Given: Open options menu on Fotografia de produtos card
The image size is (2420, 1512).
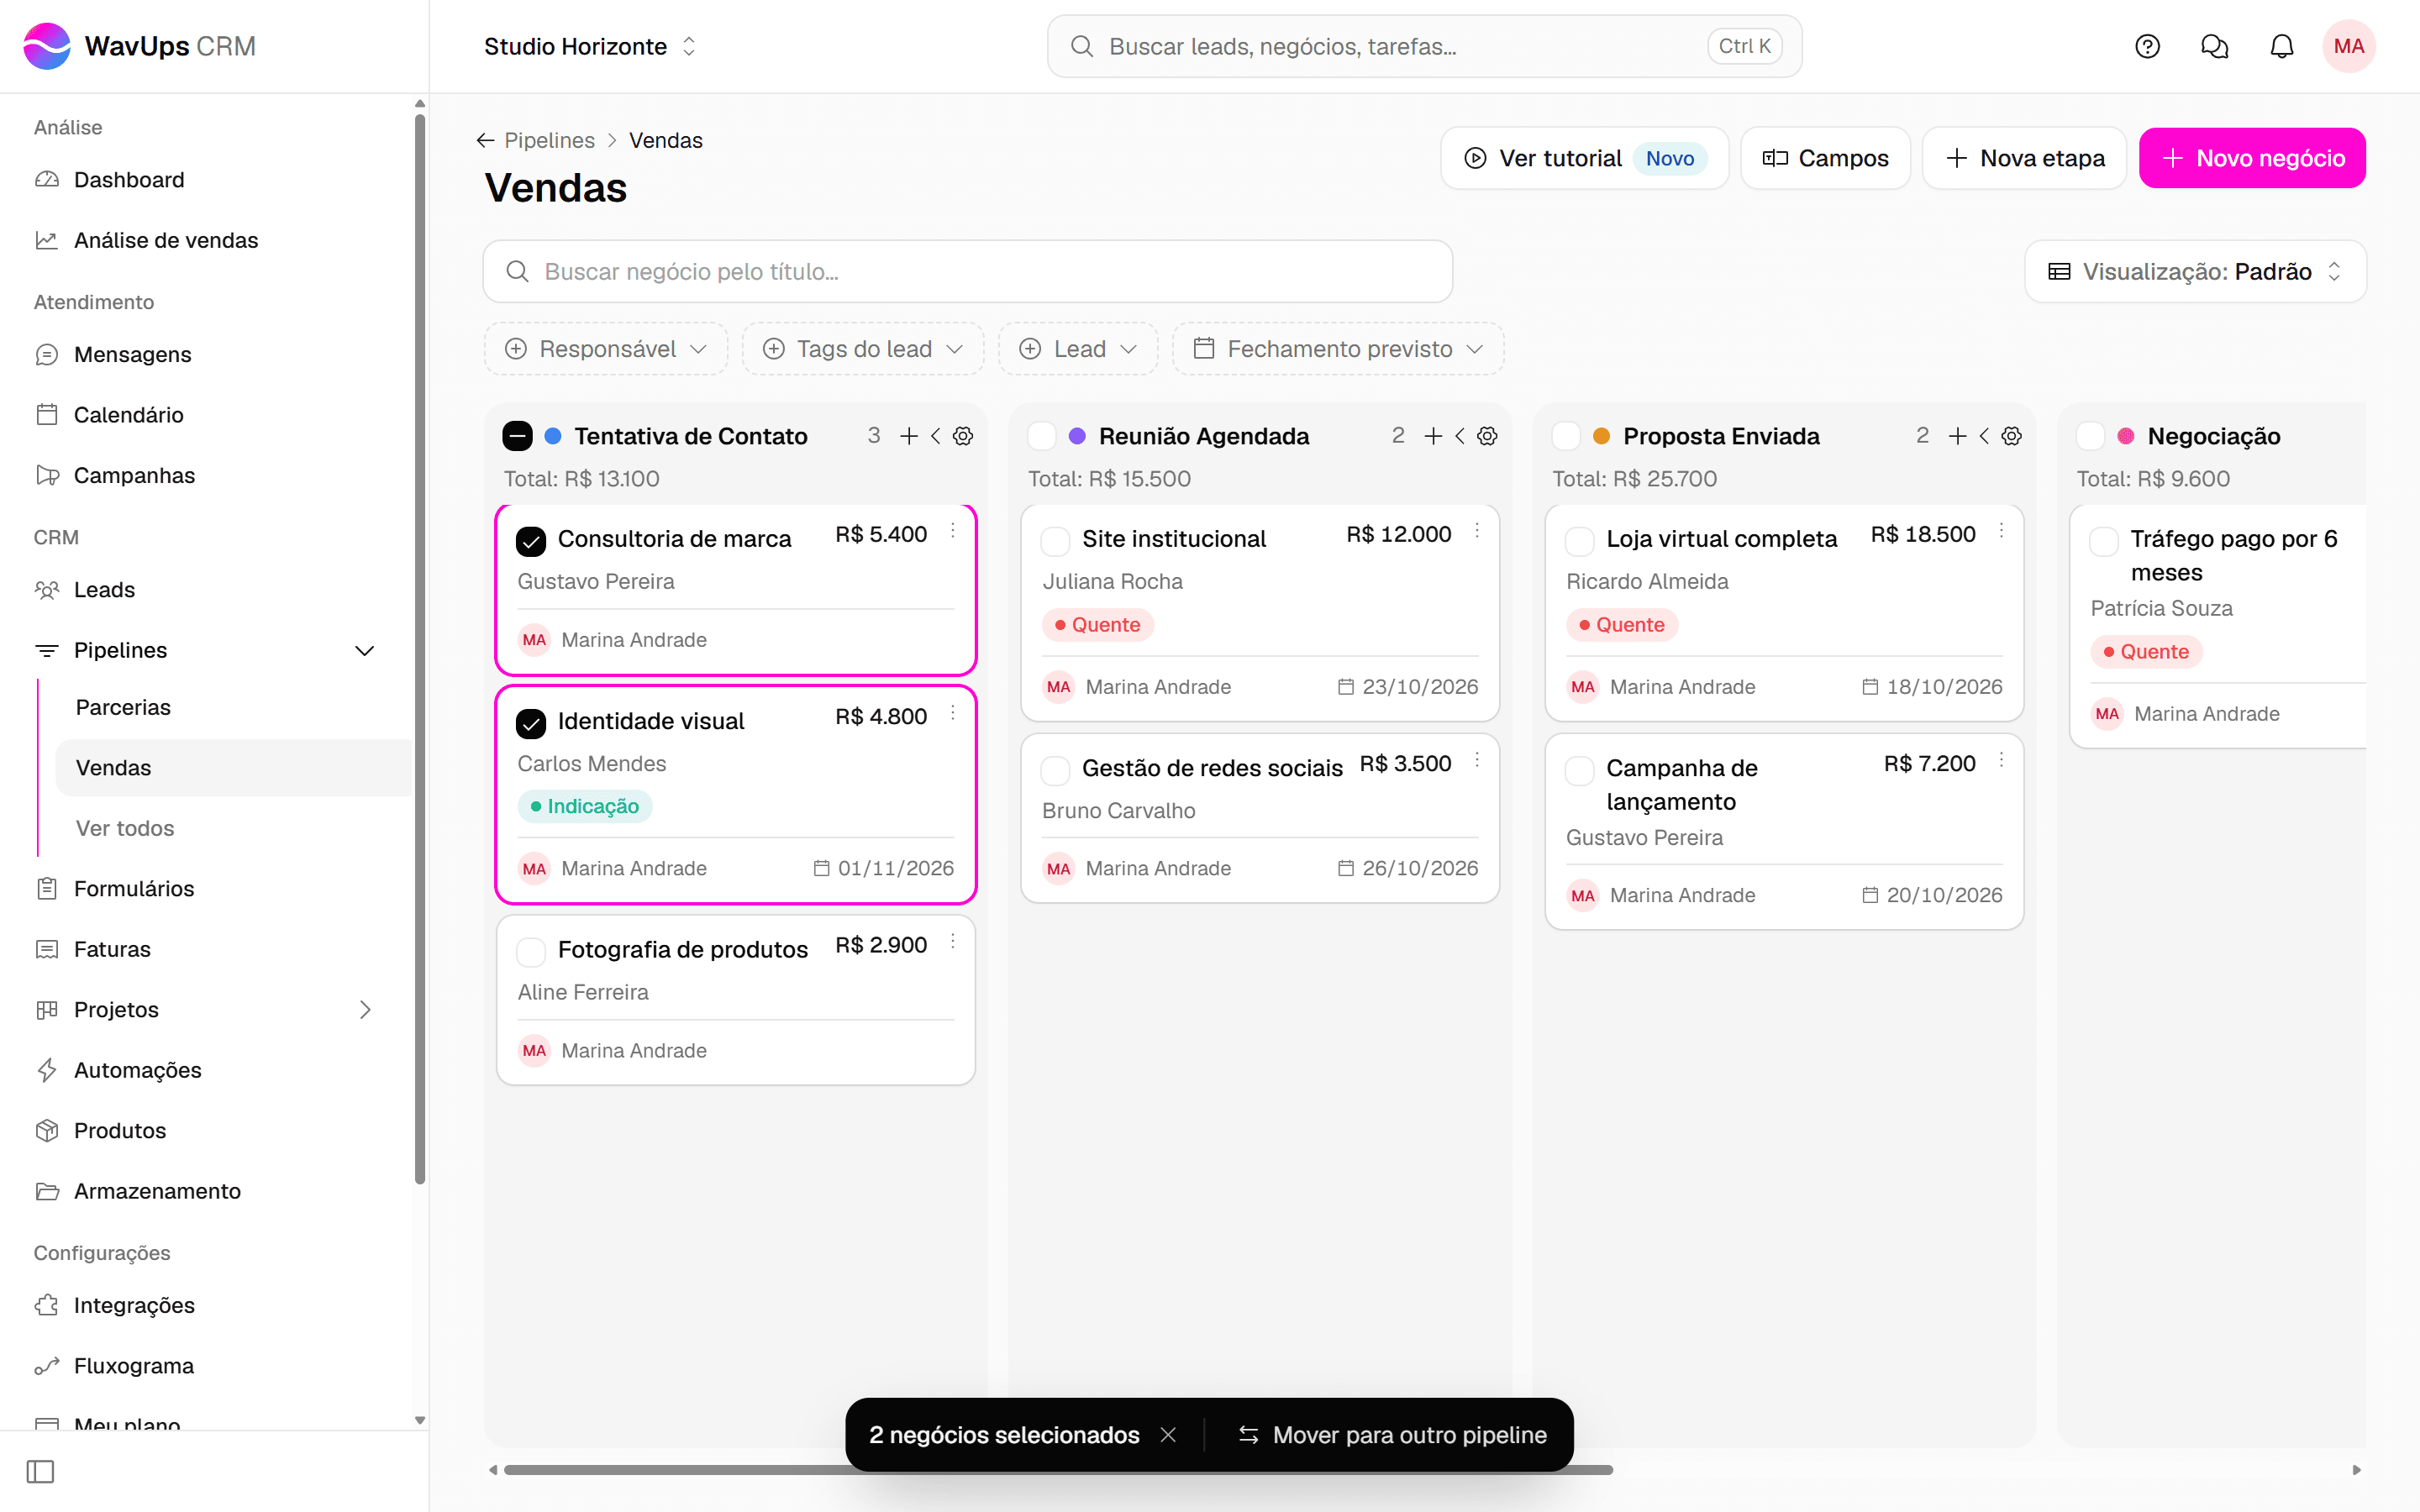Looking at the screenshot, I should click(953, 941).
